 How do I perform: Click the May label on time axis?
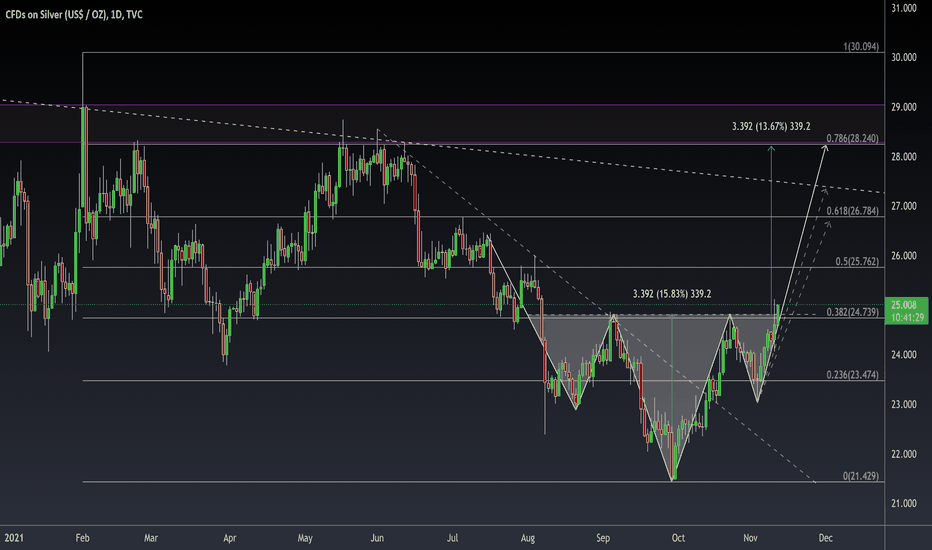(305, 538)
